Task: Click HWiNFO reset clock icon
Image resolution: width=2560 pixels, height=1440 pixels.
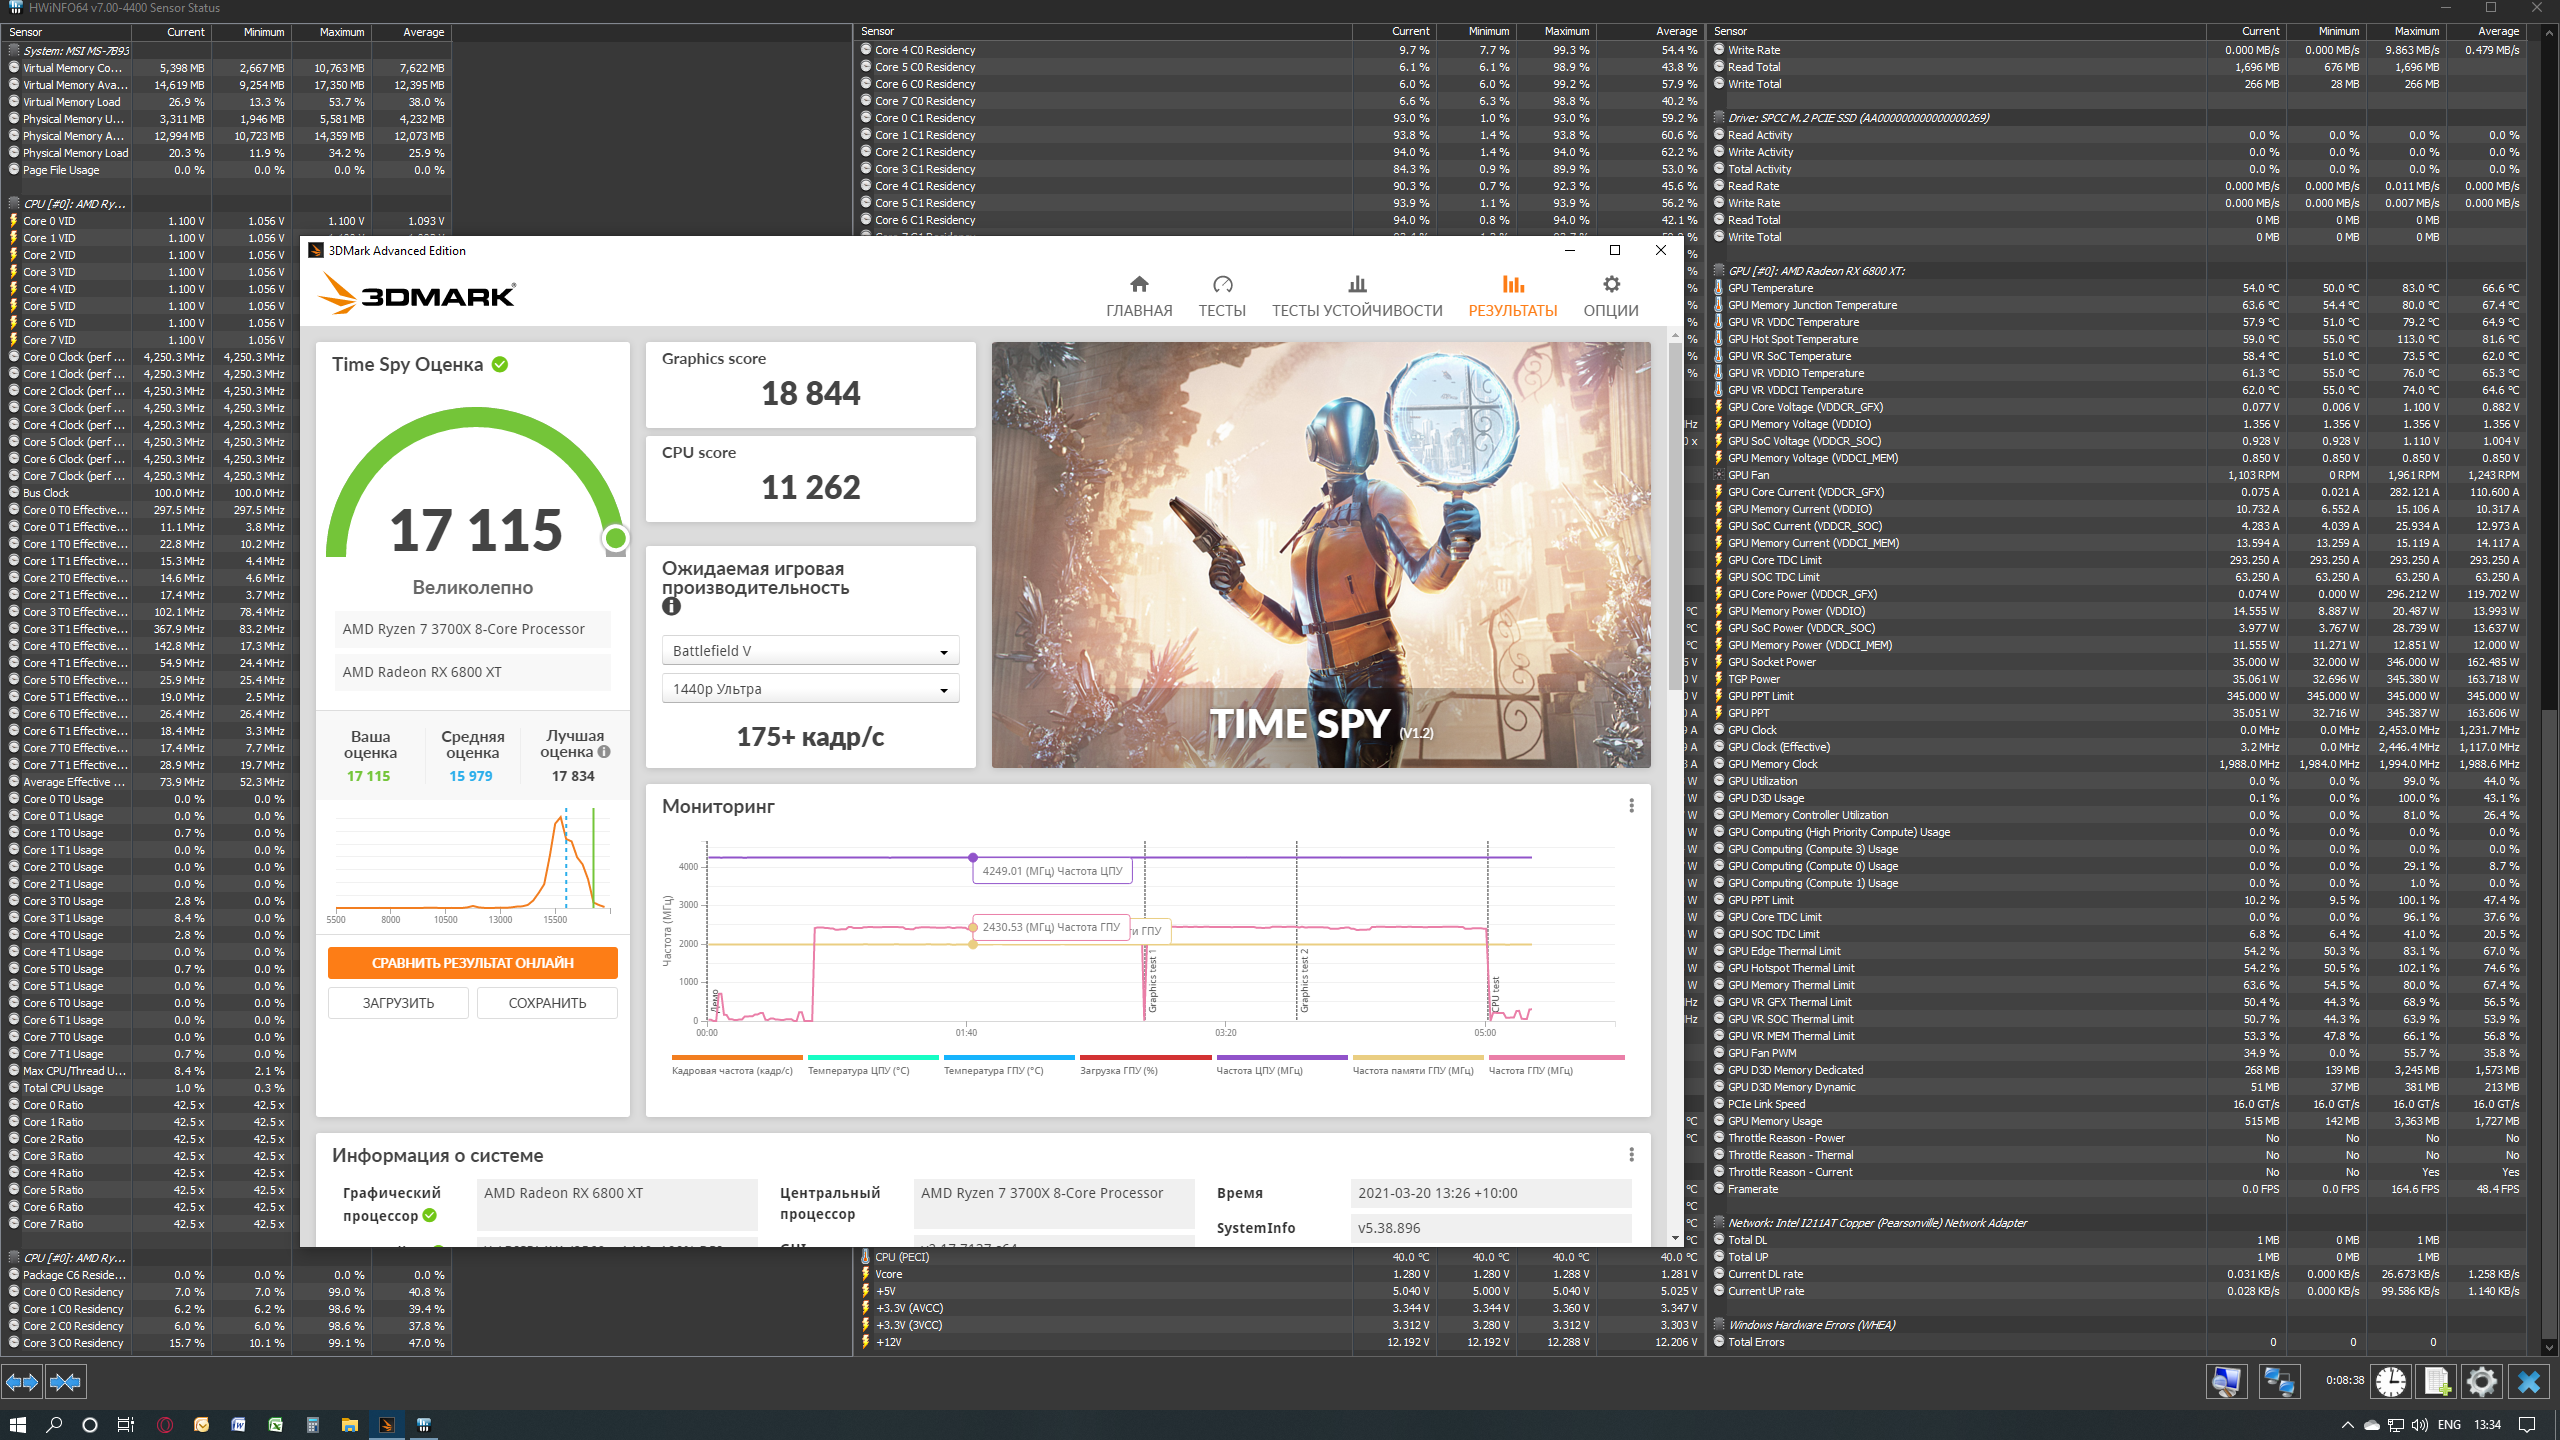Action: pos(2390,1382)
